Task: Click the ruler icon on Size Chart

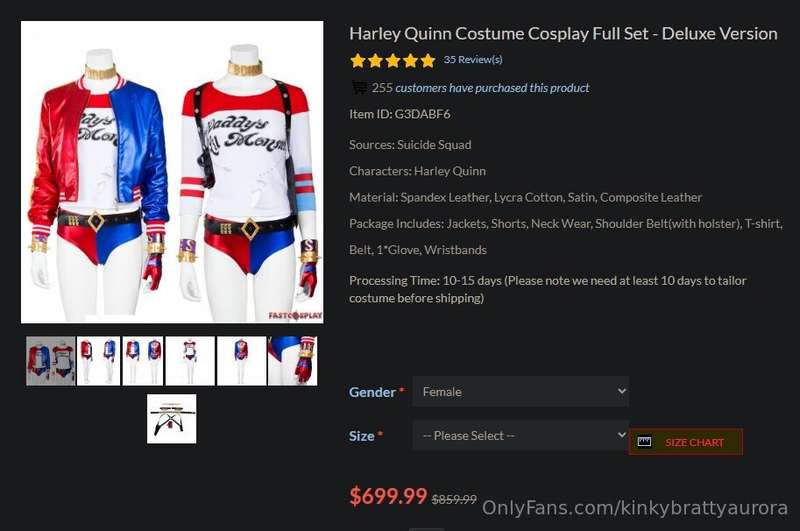Action: 644,442
